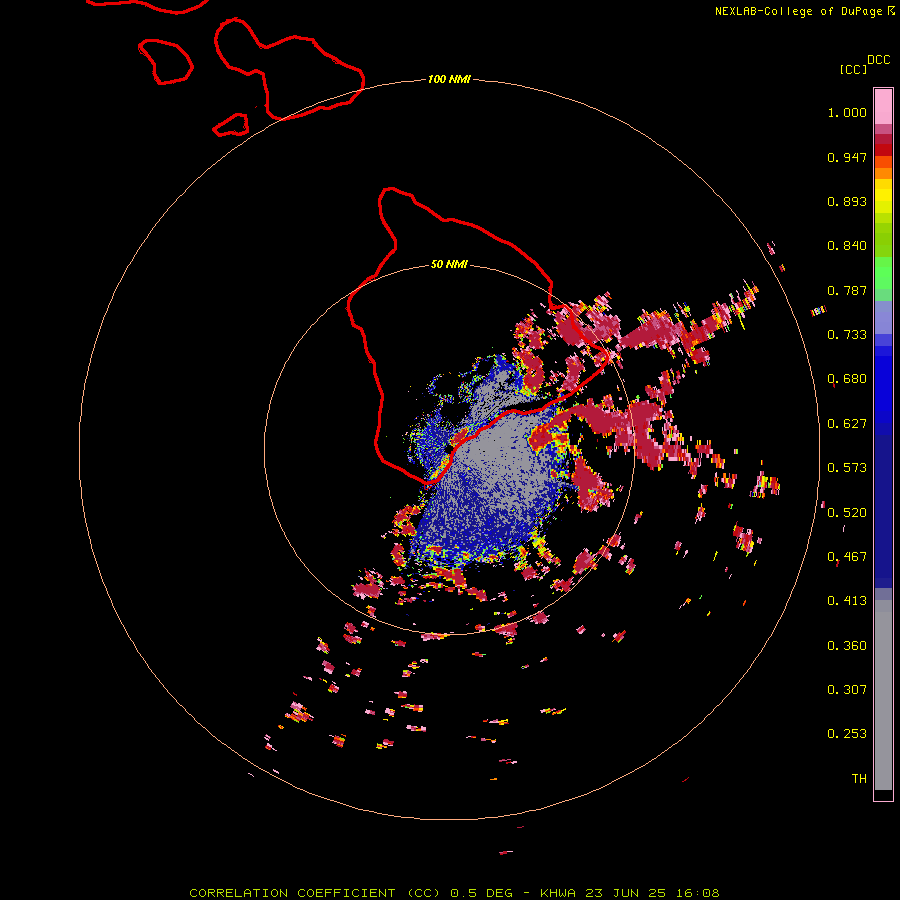Click the 0.787 scale value
This screenshot has height=900, width=900.
[x=847, y=290]
